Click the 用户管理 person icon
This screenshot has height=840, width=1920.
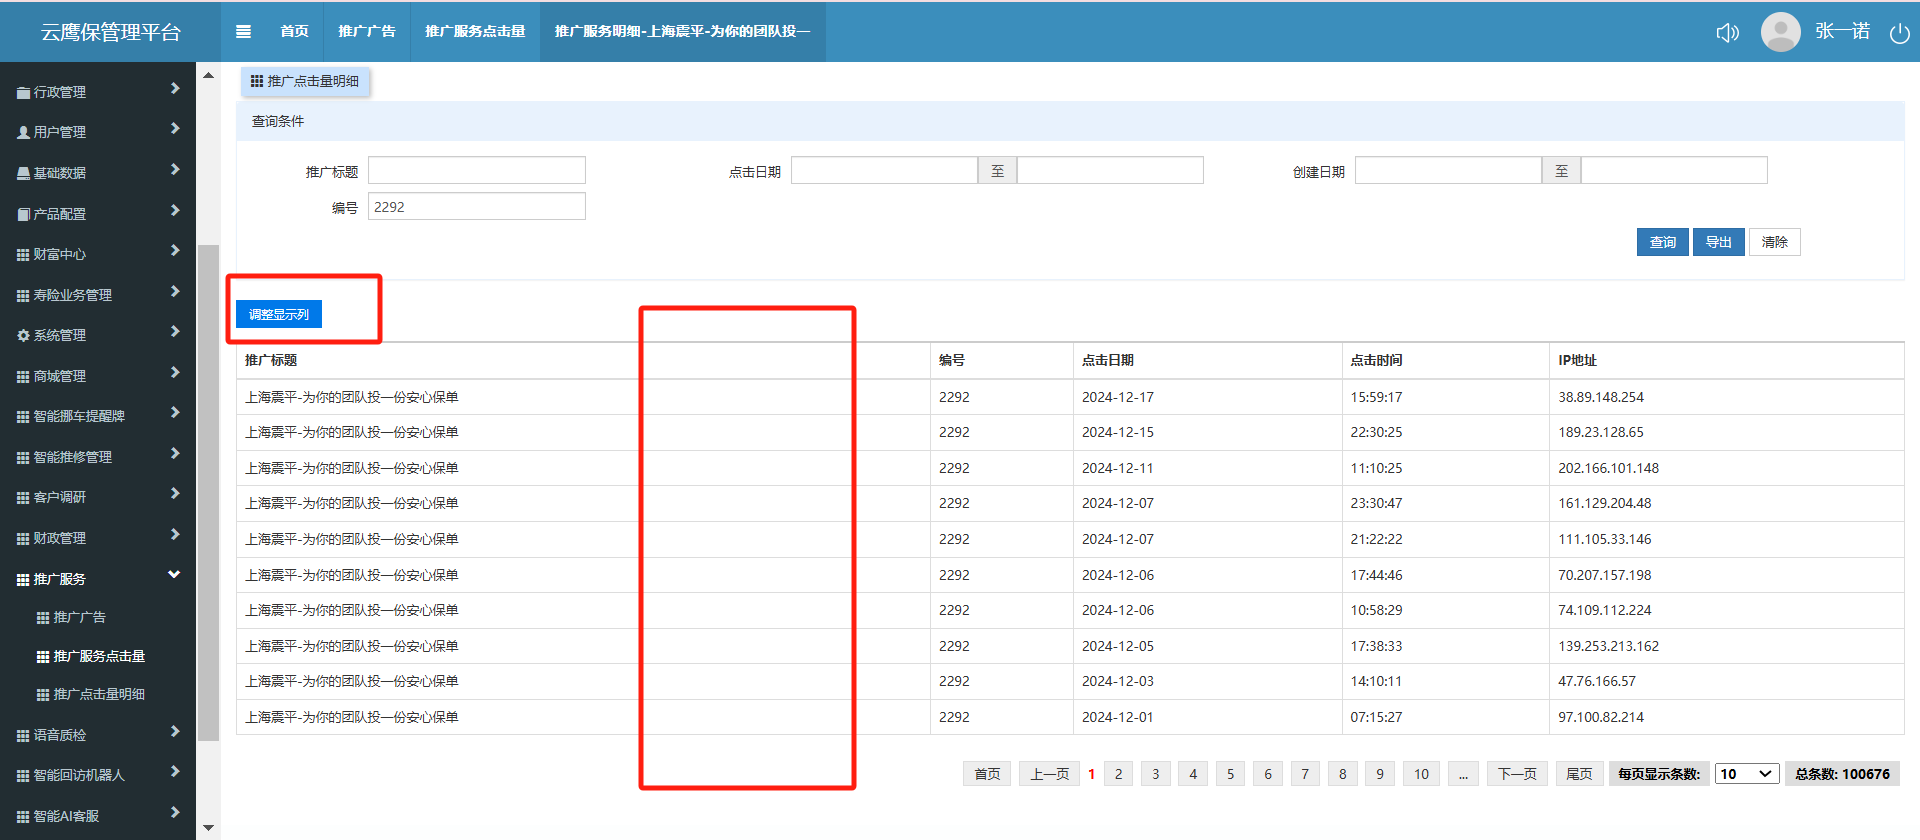(x=23, y=132)
